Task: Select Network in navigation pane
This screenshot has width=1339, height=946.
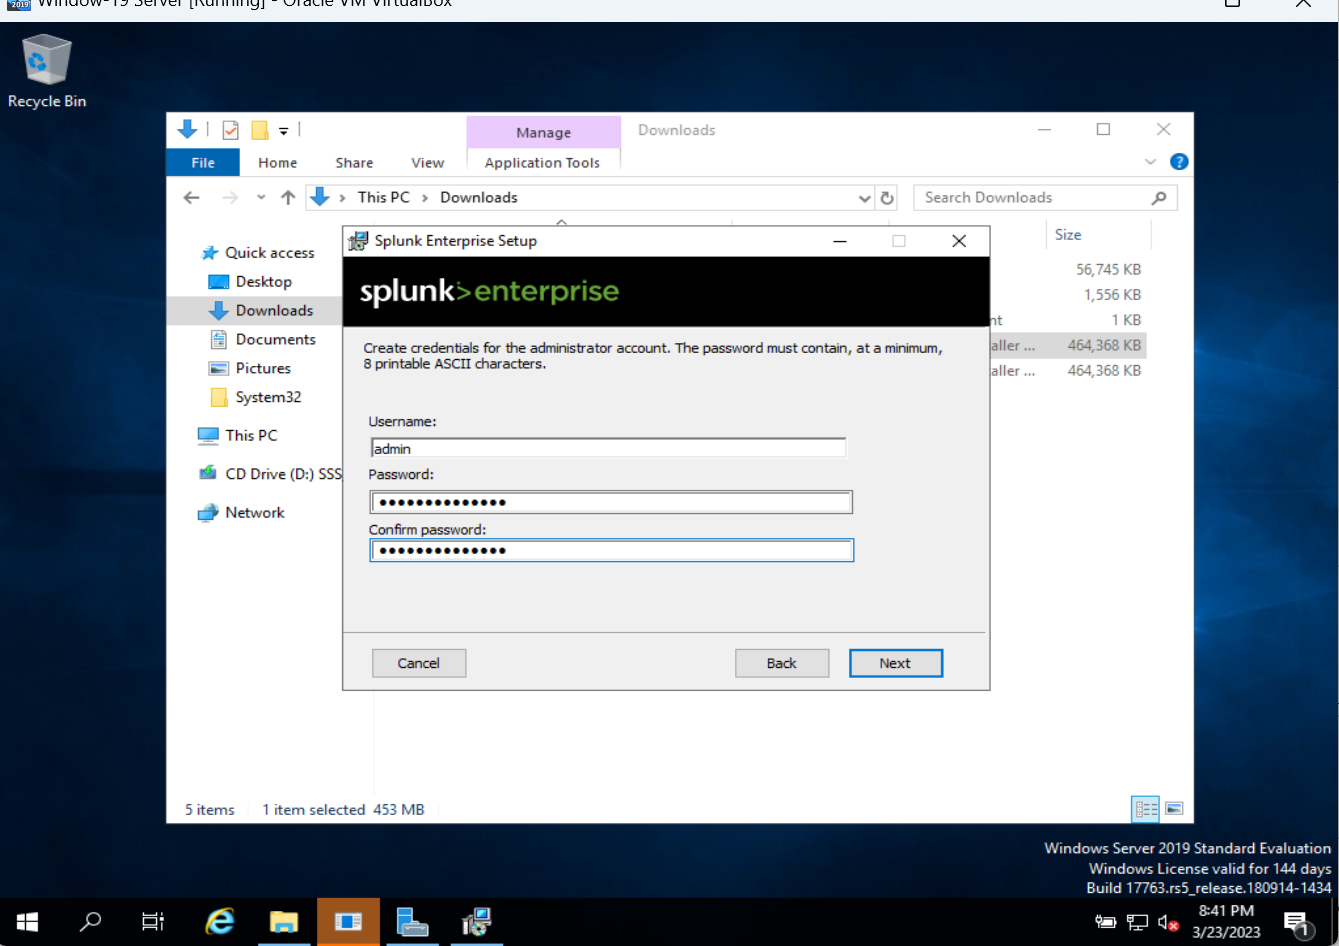Action: 254,513
